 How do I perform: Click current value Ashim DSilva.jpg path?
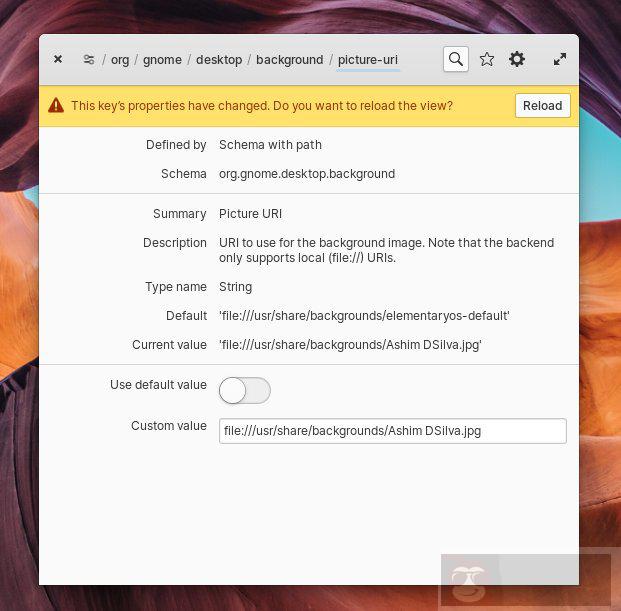tap(350, 345)
